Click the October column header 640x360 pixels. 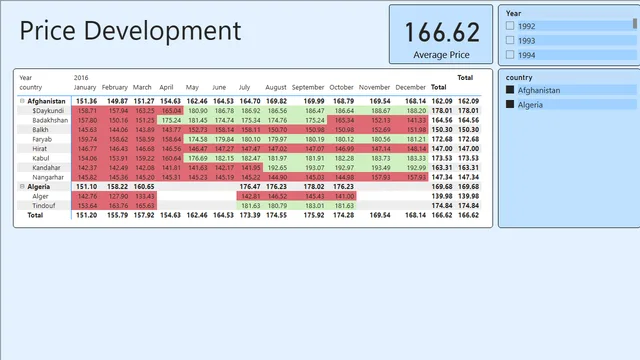click(x=341, y=87)
